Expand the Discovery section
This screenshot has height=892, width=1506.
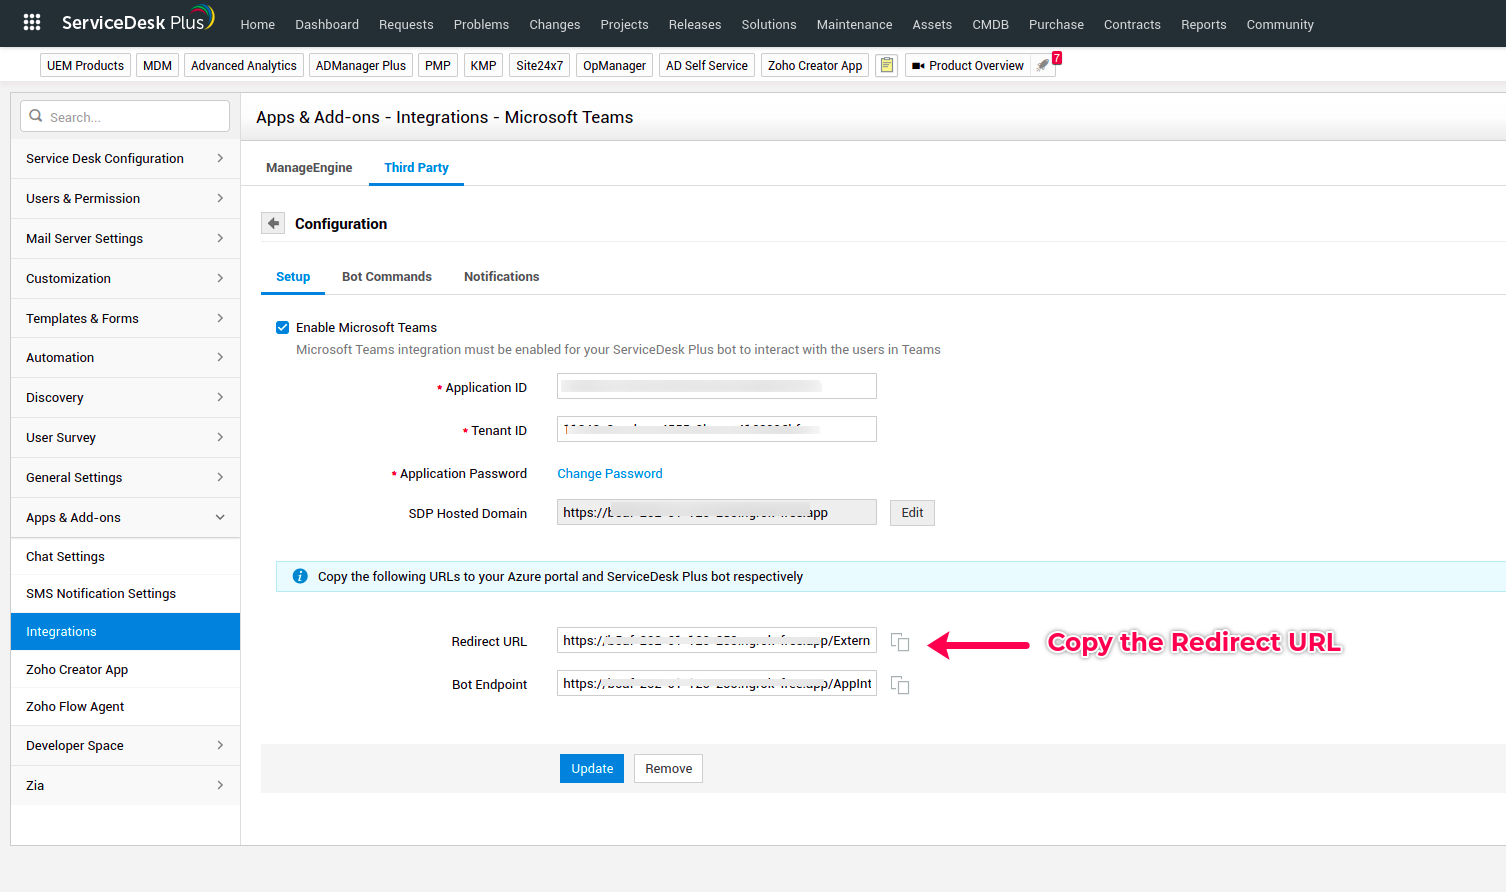[125, 398]
